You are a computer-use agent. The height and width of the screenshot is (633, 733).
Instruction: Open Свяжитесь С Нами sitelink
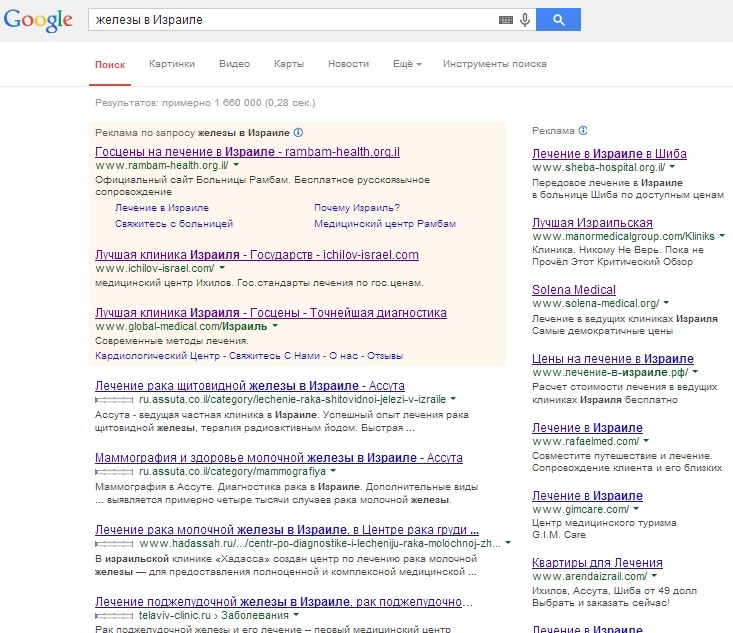[x=274, y=356]
